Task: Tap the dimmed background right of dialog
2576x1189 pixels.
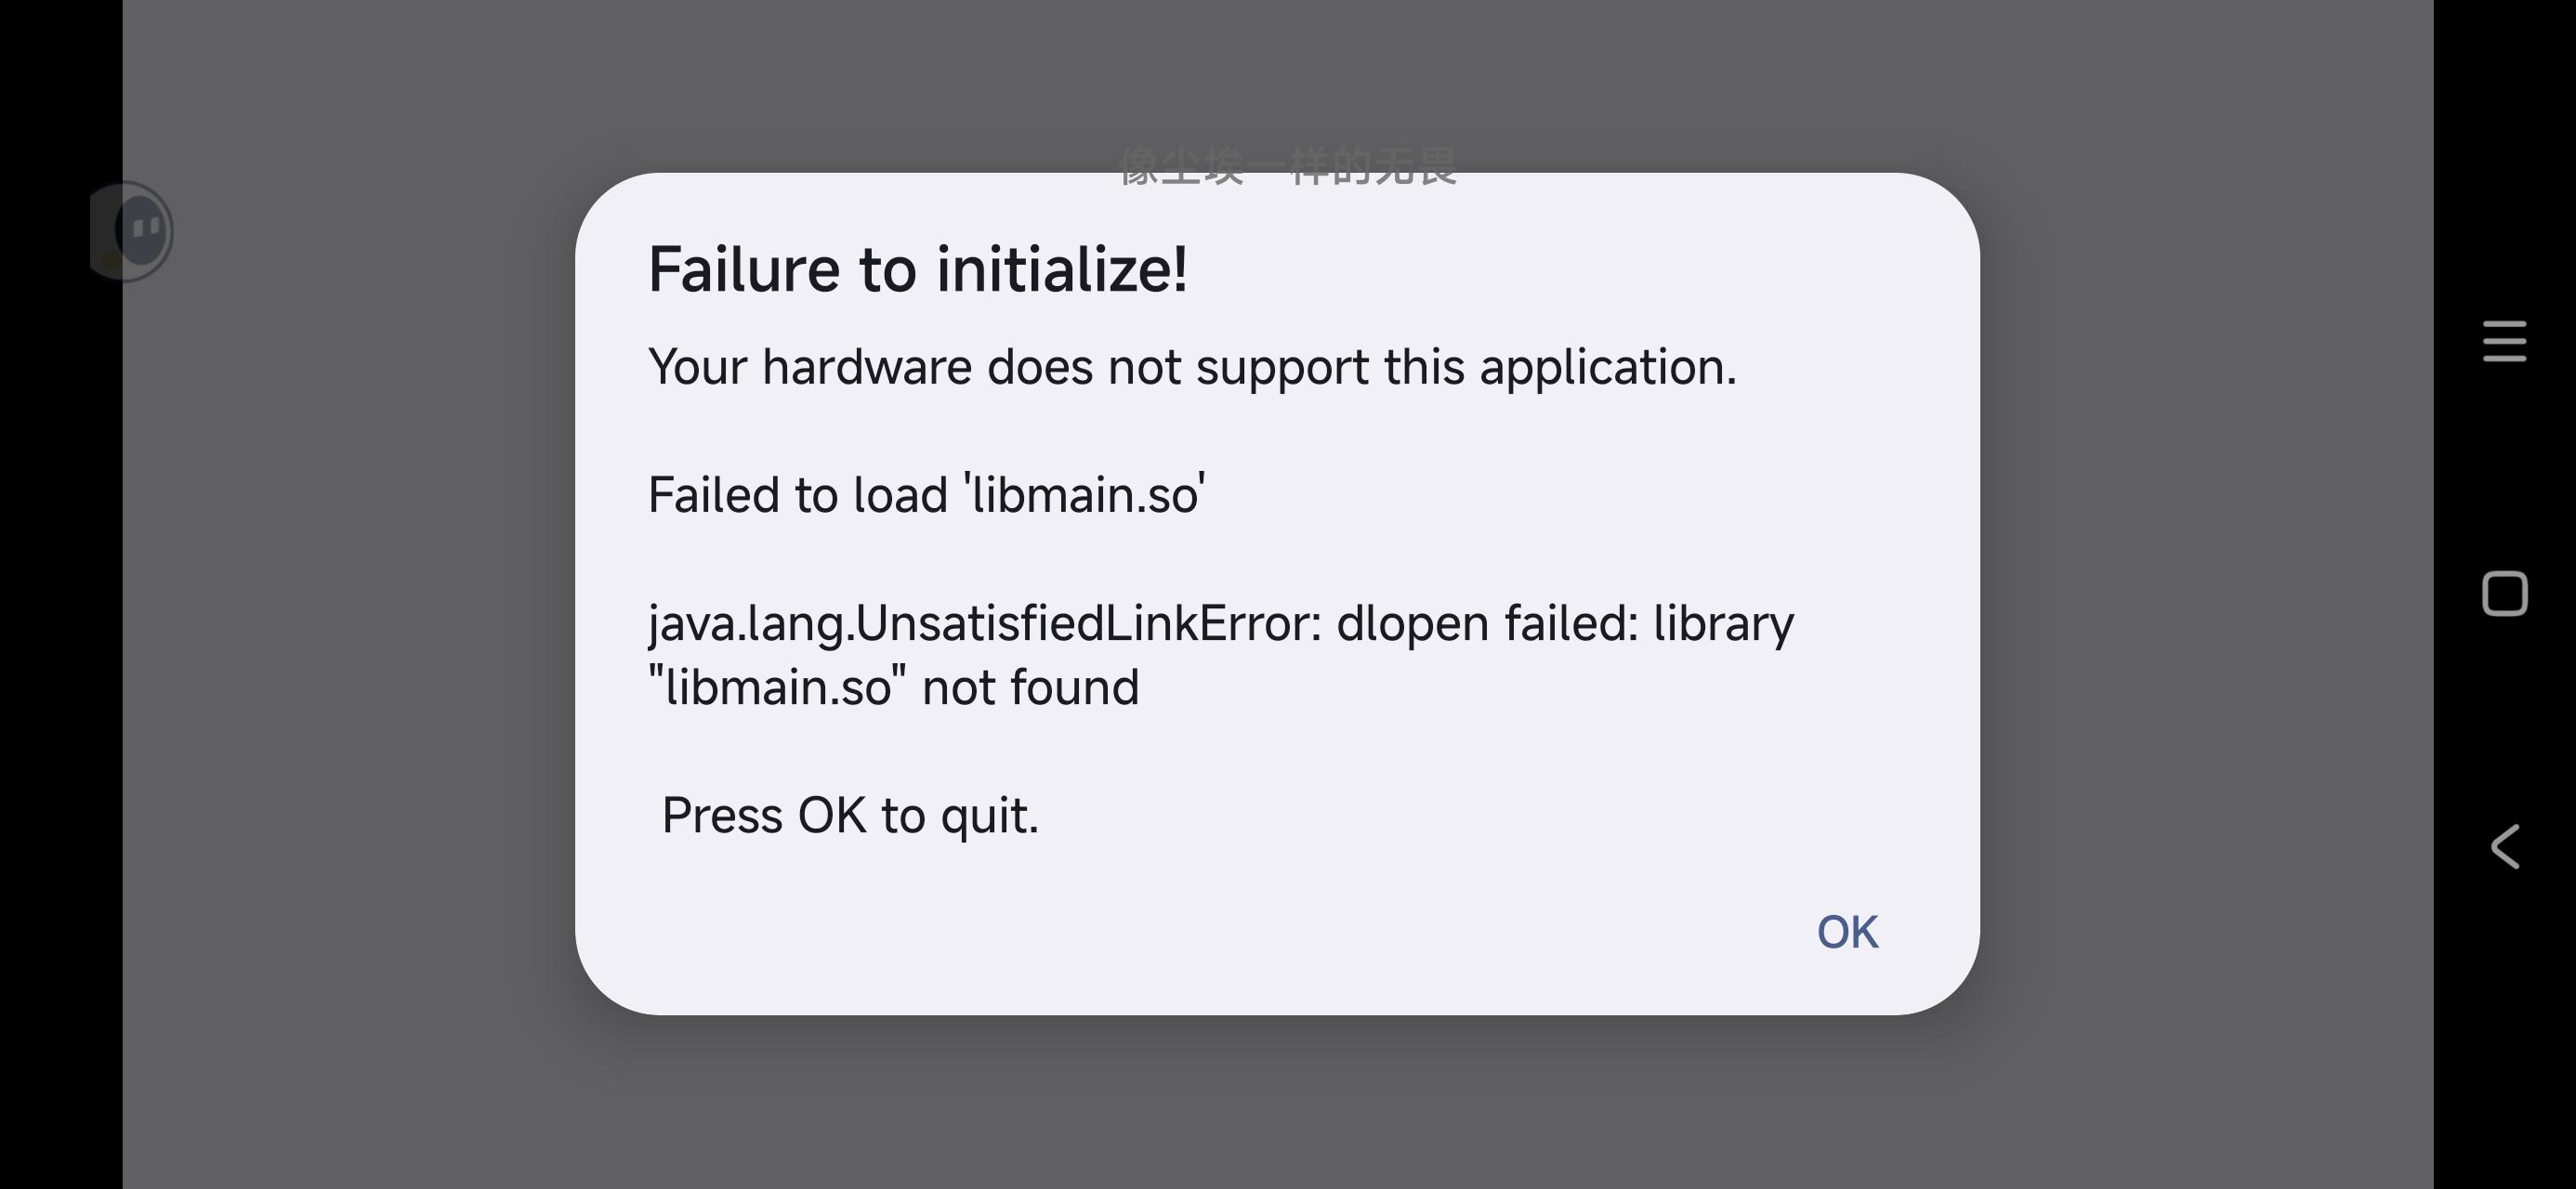Action: tap(2200, 600)
